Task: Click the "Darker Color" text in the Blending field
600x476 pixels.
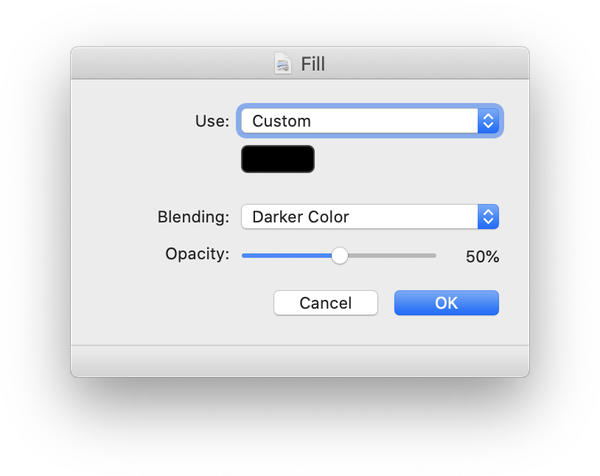Action: click(300, 216)
